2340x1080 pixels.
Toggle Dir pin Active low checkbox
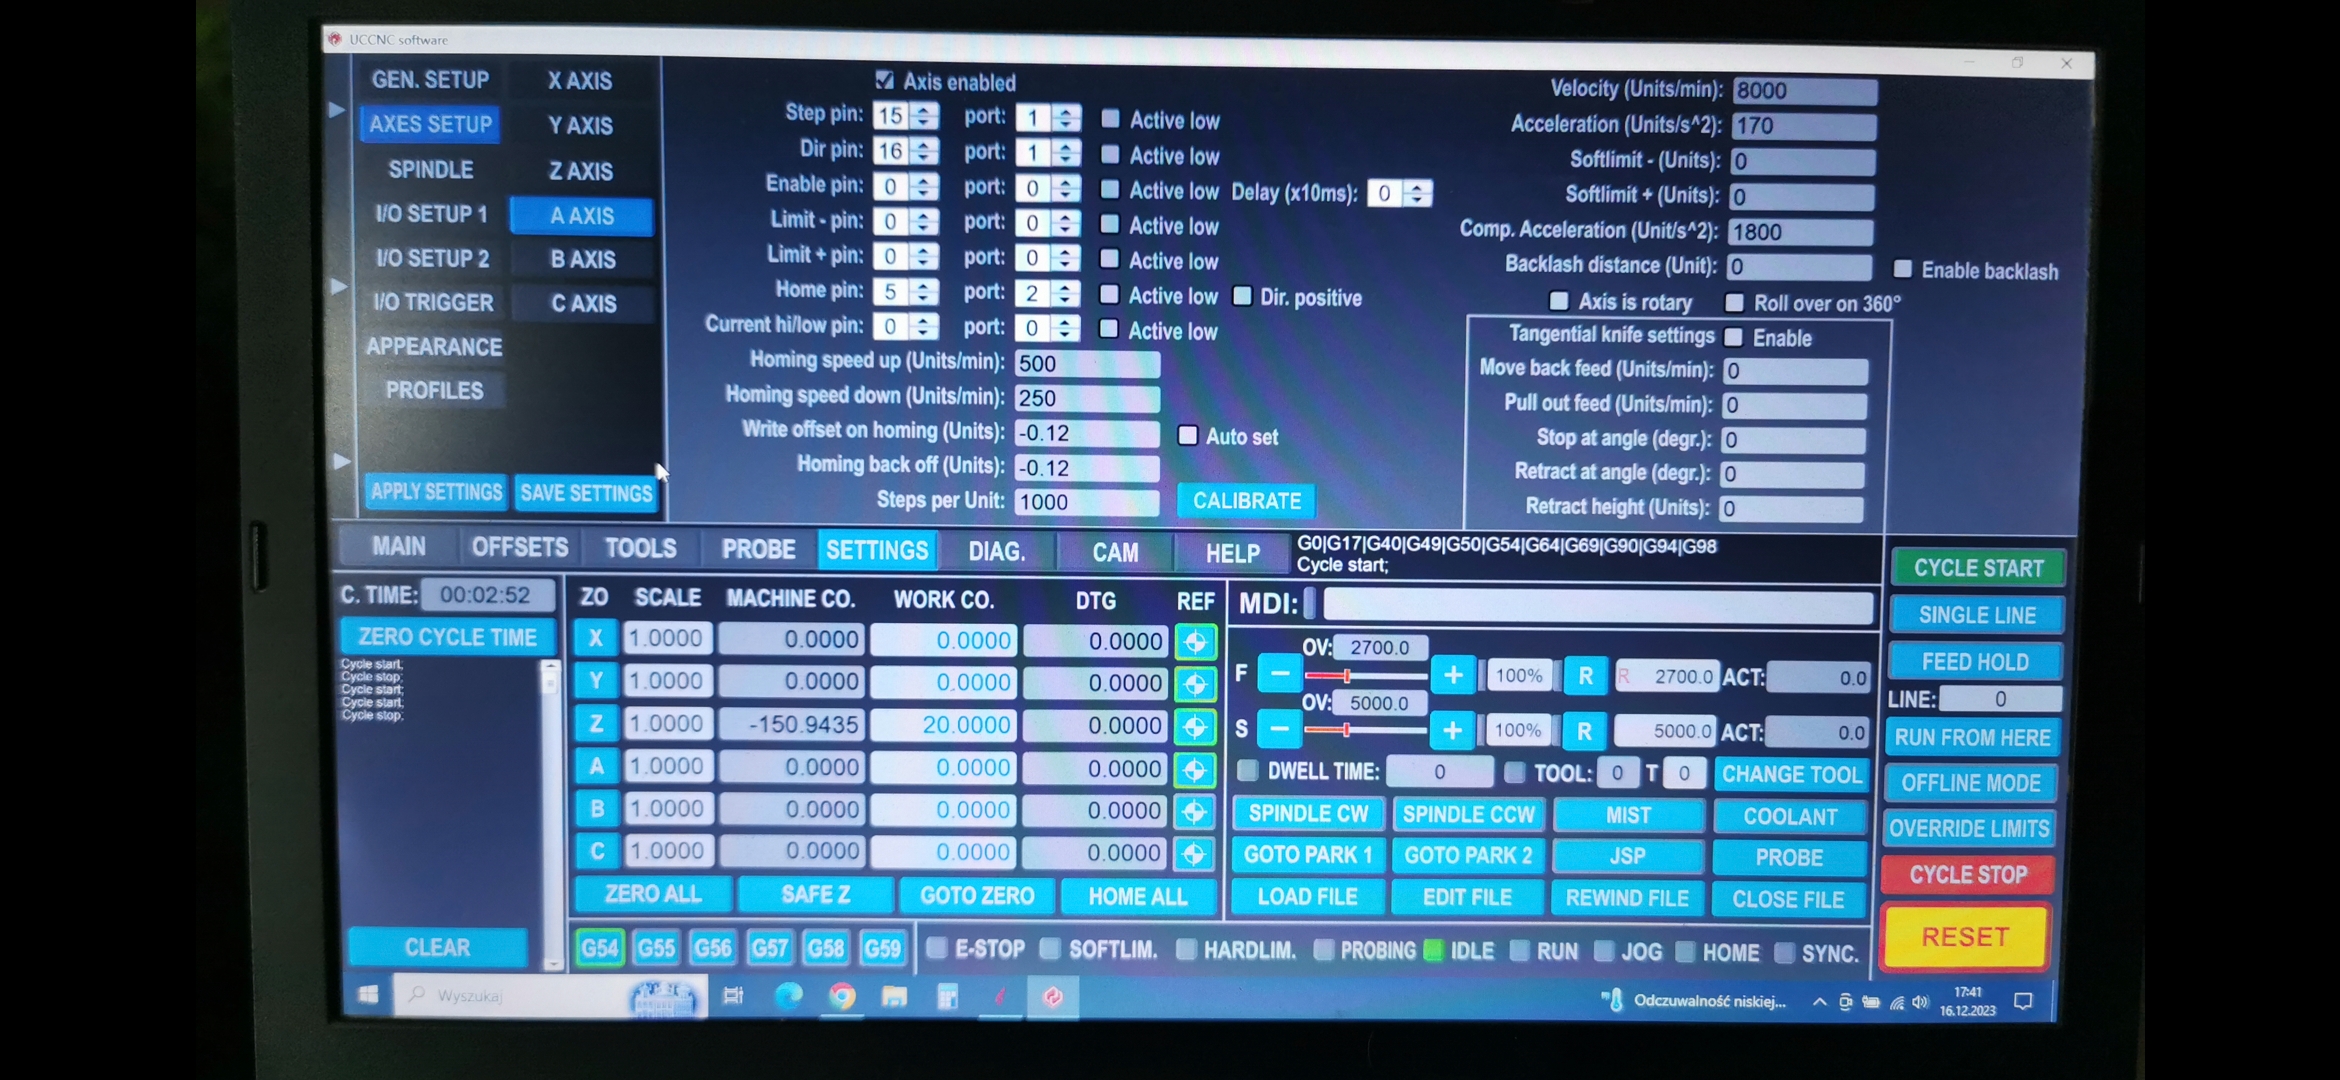tap(1110, 154)
